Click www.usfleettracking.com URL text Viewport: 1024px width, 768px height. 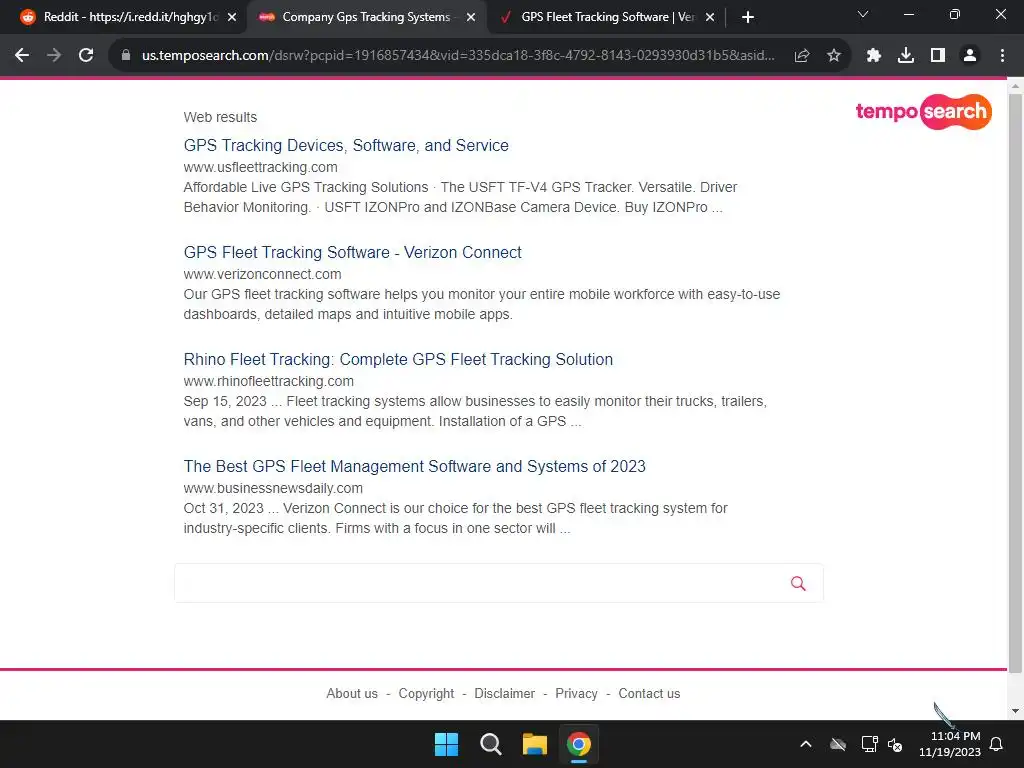click(x=261, y=168)
